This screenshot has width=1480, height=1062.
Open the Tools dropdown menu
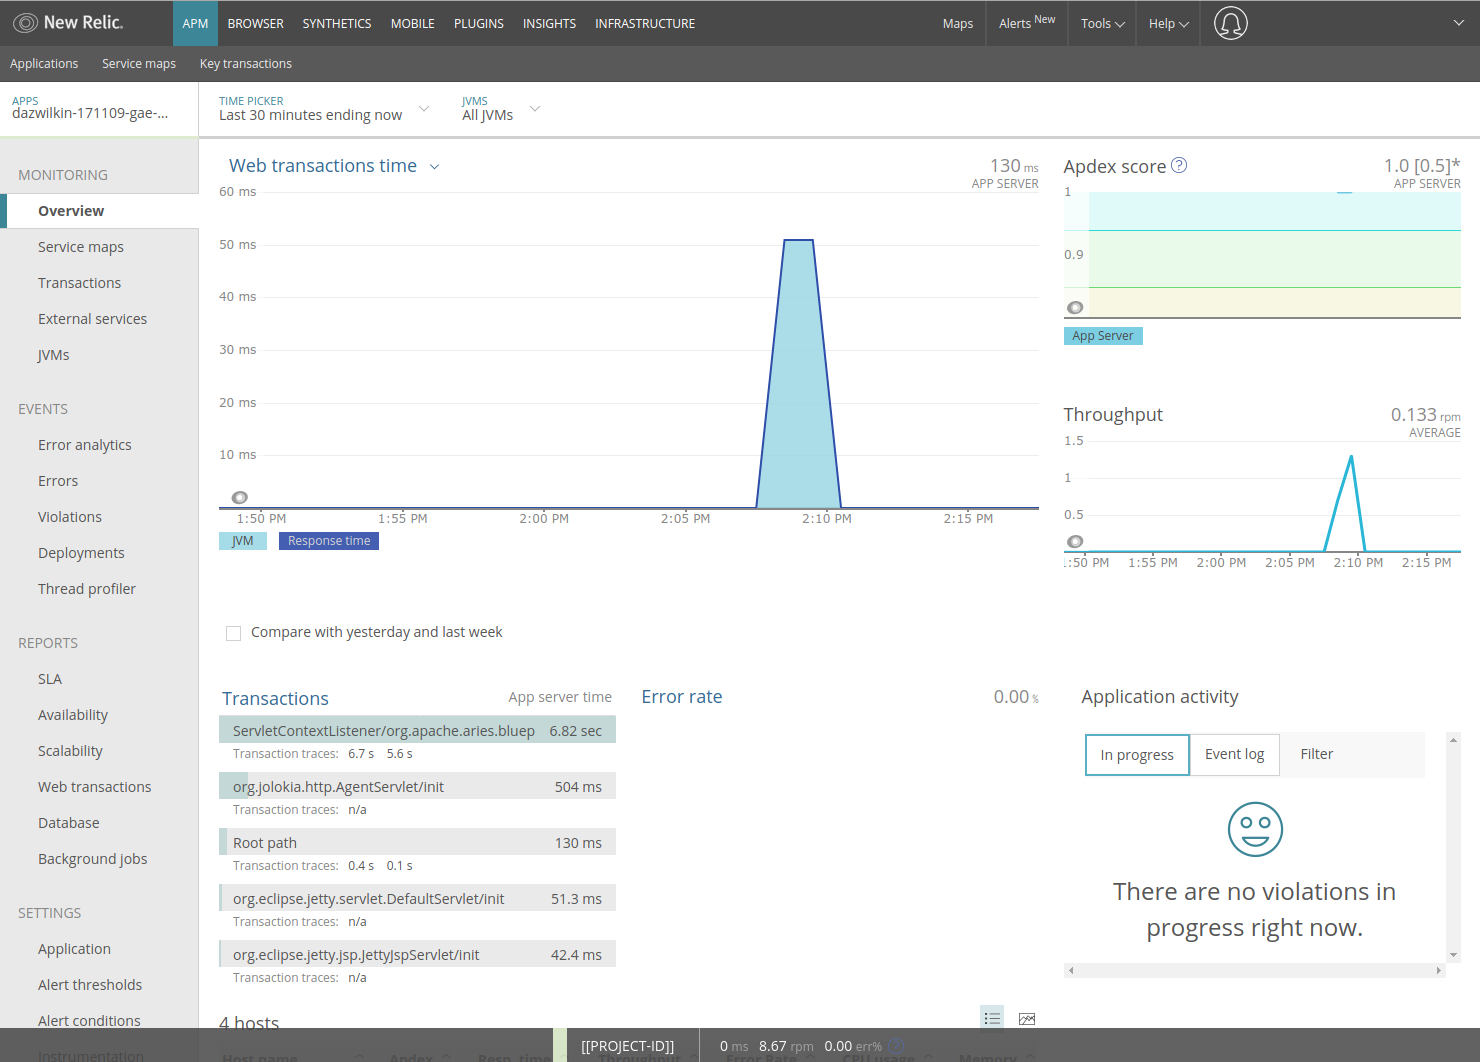[x=1103, y=23]
